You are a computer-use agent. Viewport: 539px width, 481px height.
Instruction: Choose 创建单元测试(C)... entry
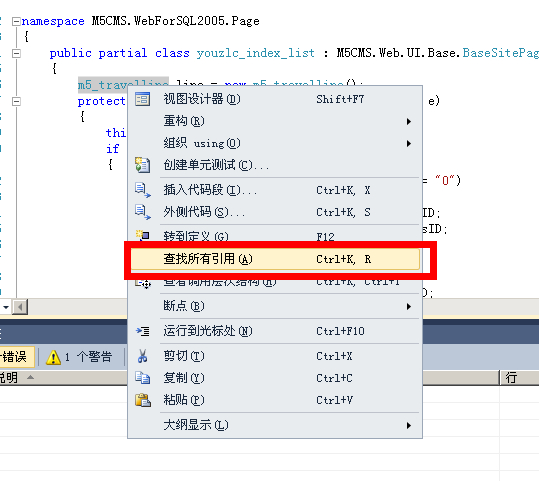click(275, 165)
